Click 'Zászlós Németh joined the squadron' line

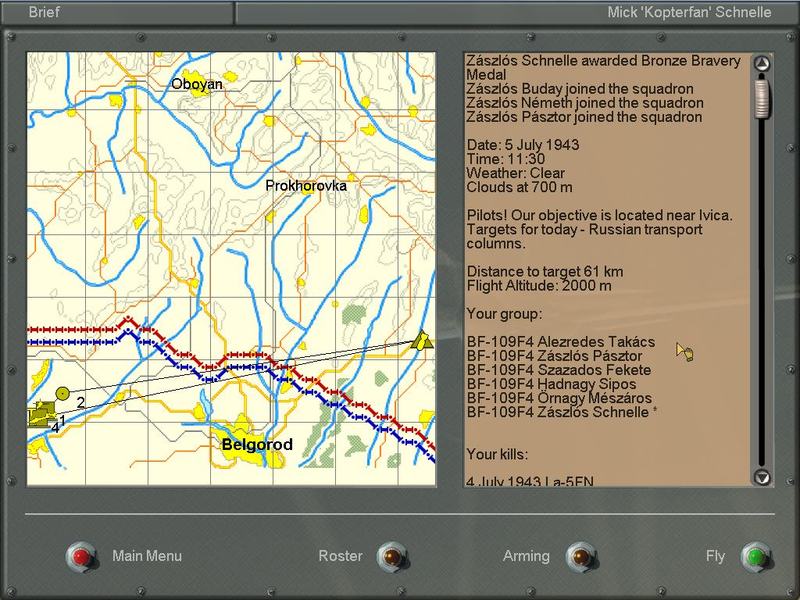585,103
